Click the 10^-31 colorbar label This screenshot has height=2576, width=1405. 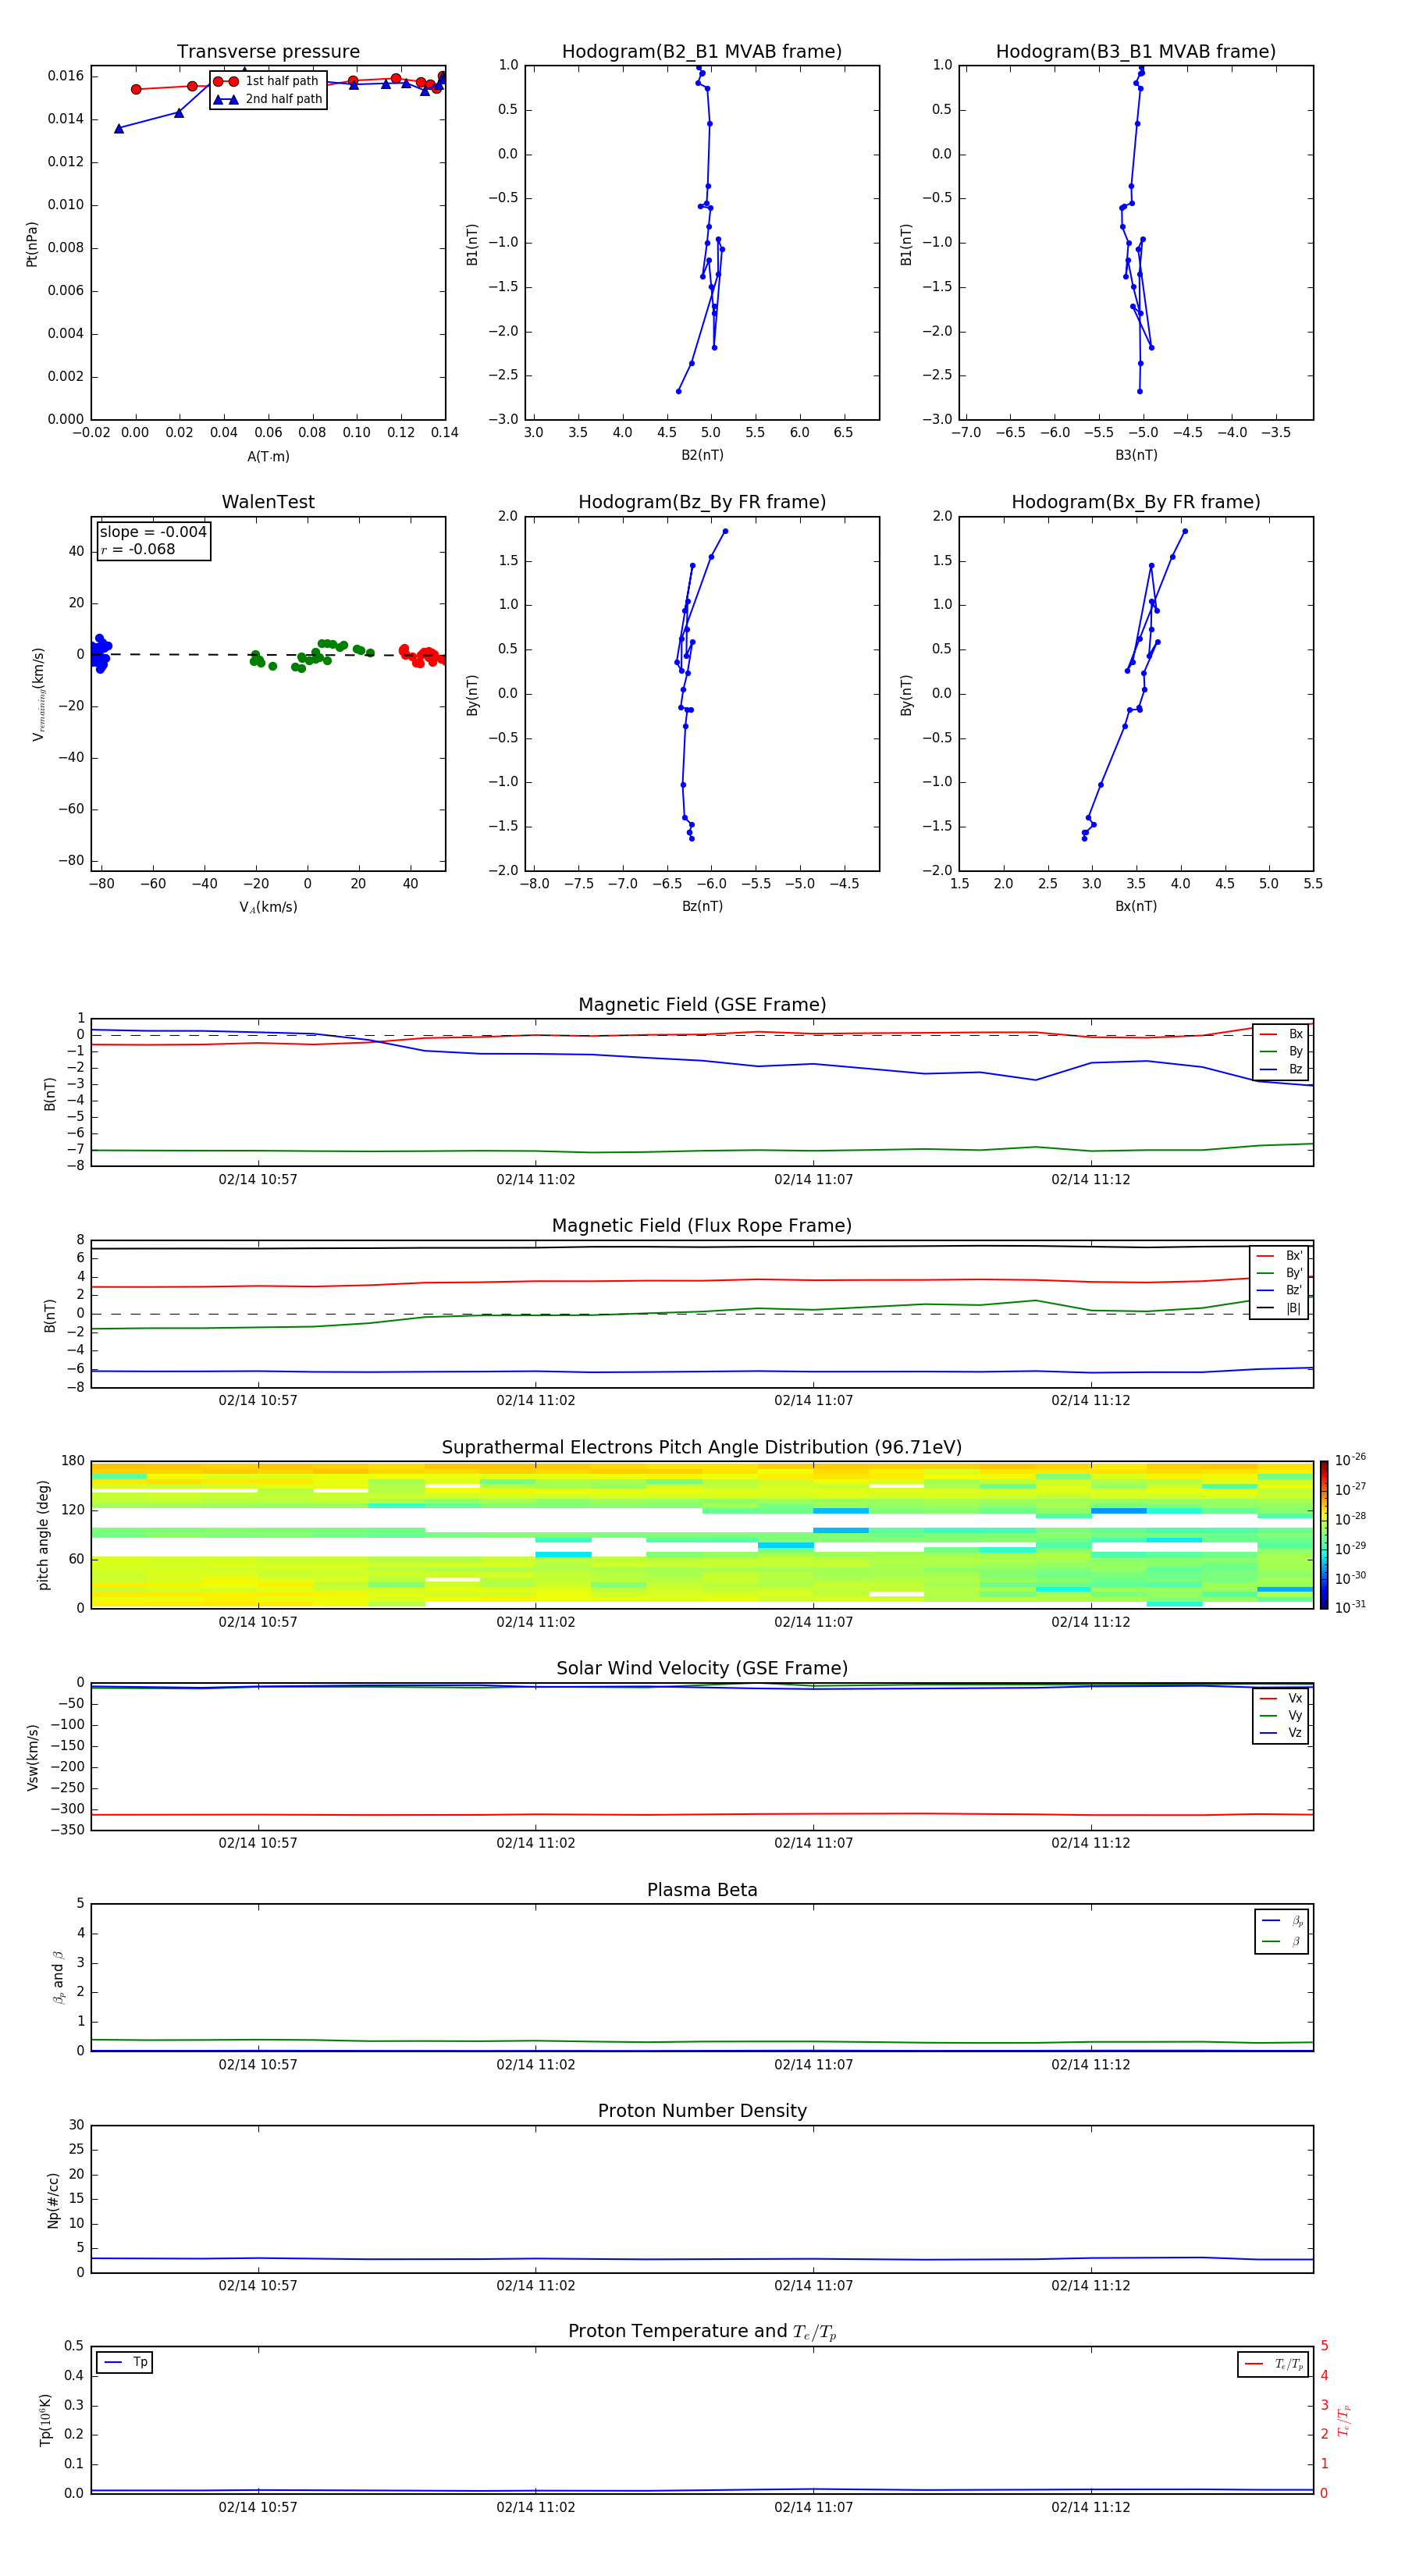coord(1350,1608)
